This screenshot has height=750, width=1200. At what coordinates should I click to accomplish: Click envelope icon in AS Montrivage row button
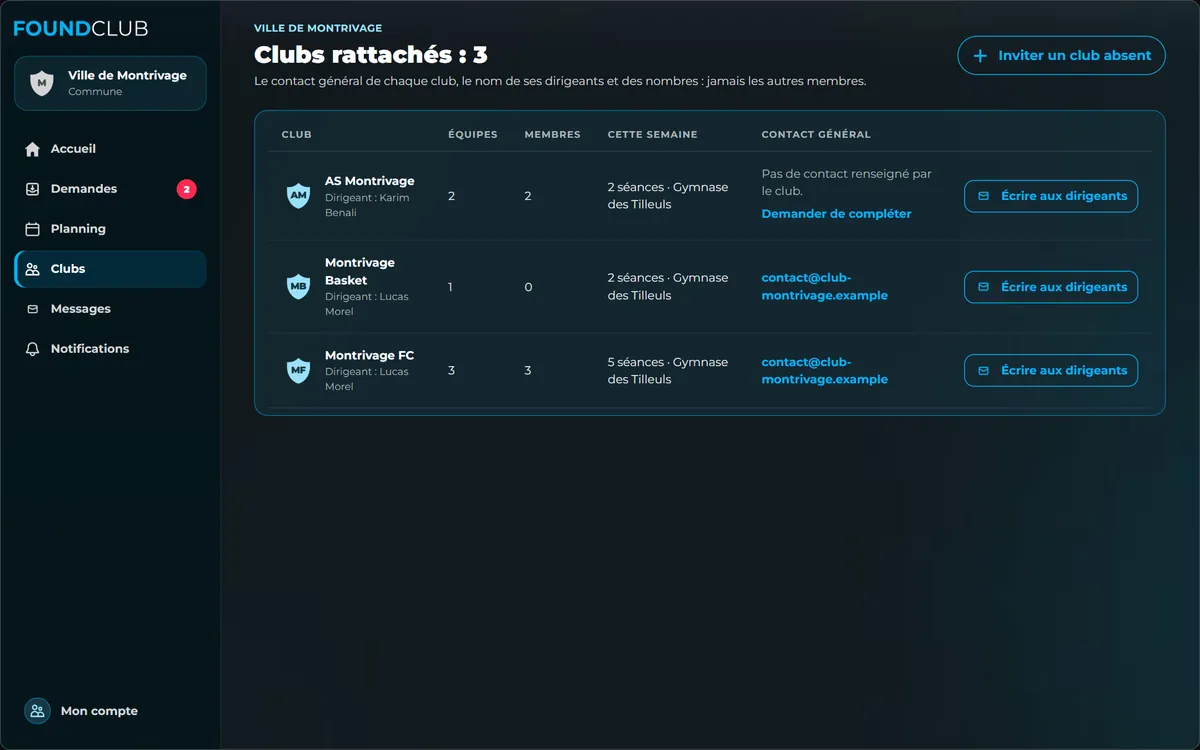point(983,196)
